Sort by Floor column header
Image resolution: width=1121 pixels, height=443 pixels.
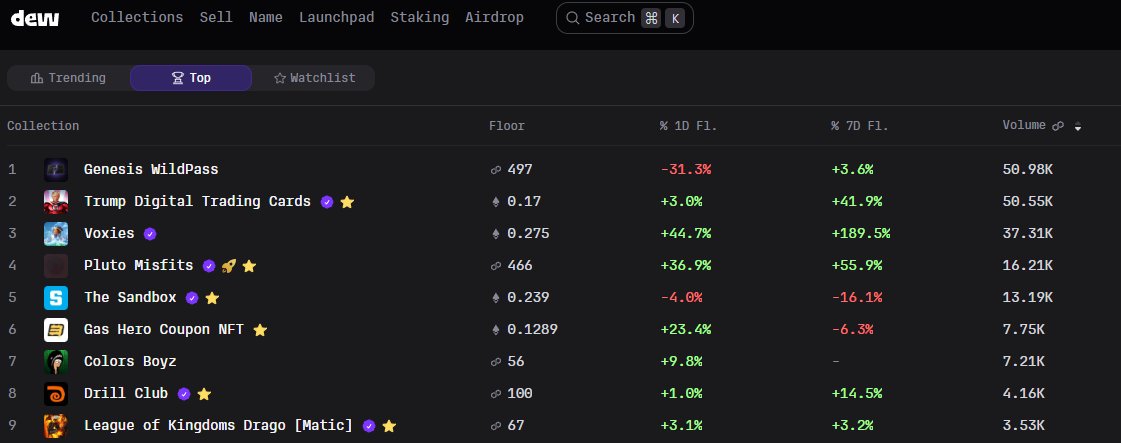pyautogui.click(x=507, y=126)
